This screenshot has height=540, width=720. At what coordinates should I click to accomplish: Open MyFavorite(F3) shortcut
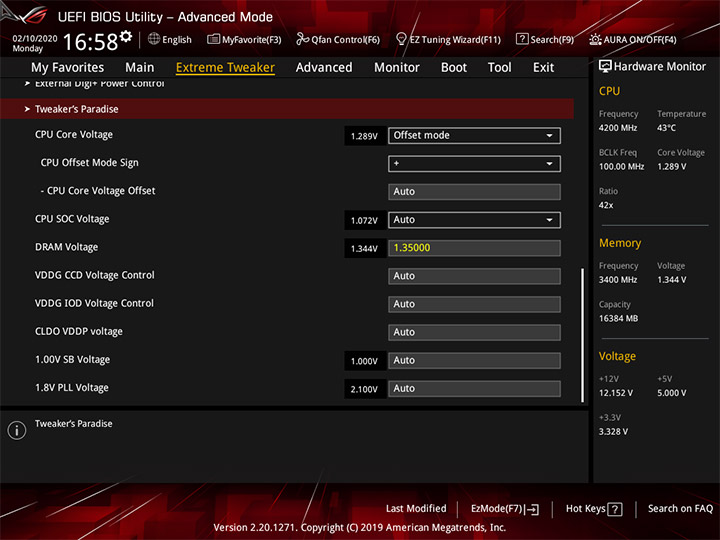(244, 39)
